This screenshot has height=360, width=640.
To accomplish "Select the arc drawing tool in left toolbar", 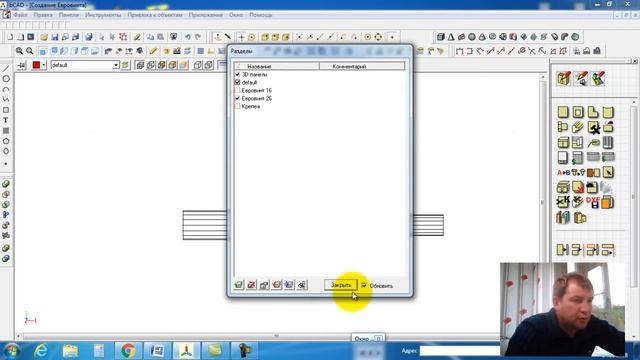I will (x=6, y=89).
